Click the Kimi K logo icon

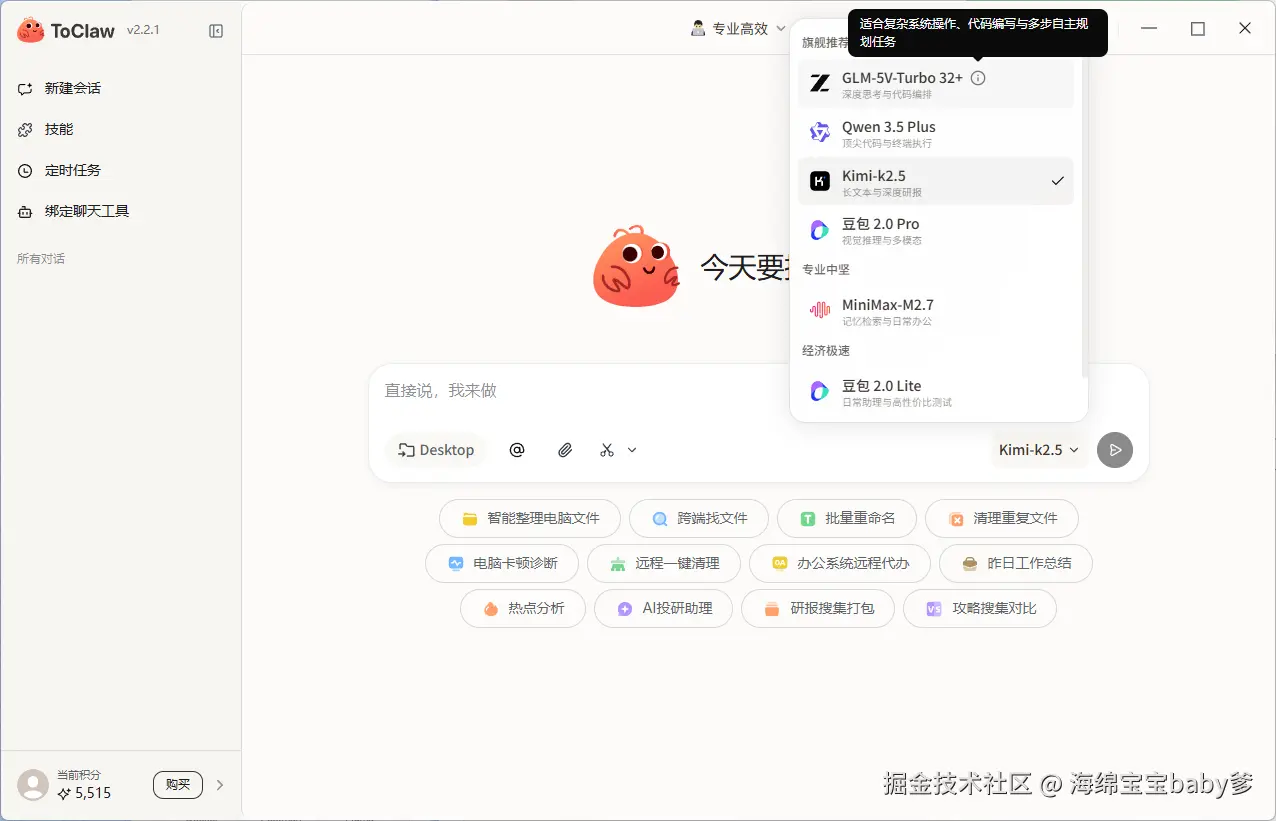tap(820, 181)
